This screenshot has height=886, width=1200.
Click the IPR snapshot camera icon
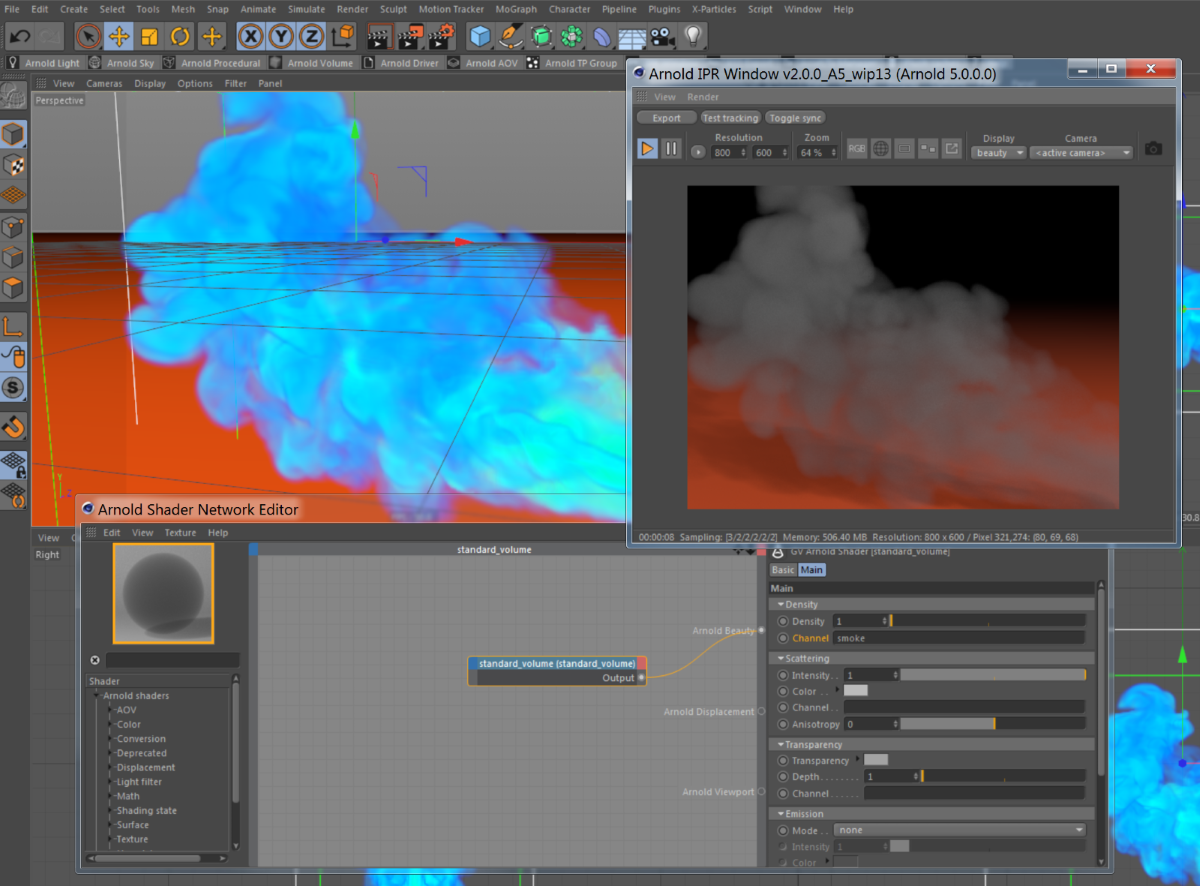1153,148
